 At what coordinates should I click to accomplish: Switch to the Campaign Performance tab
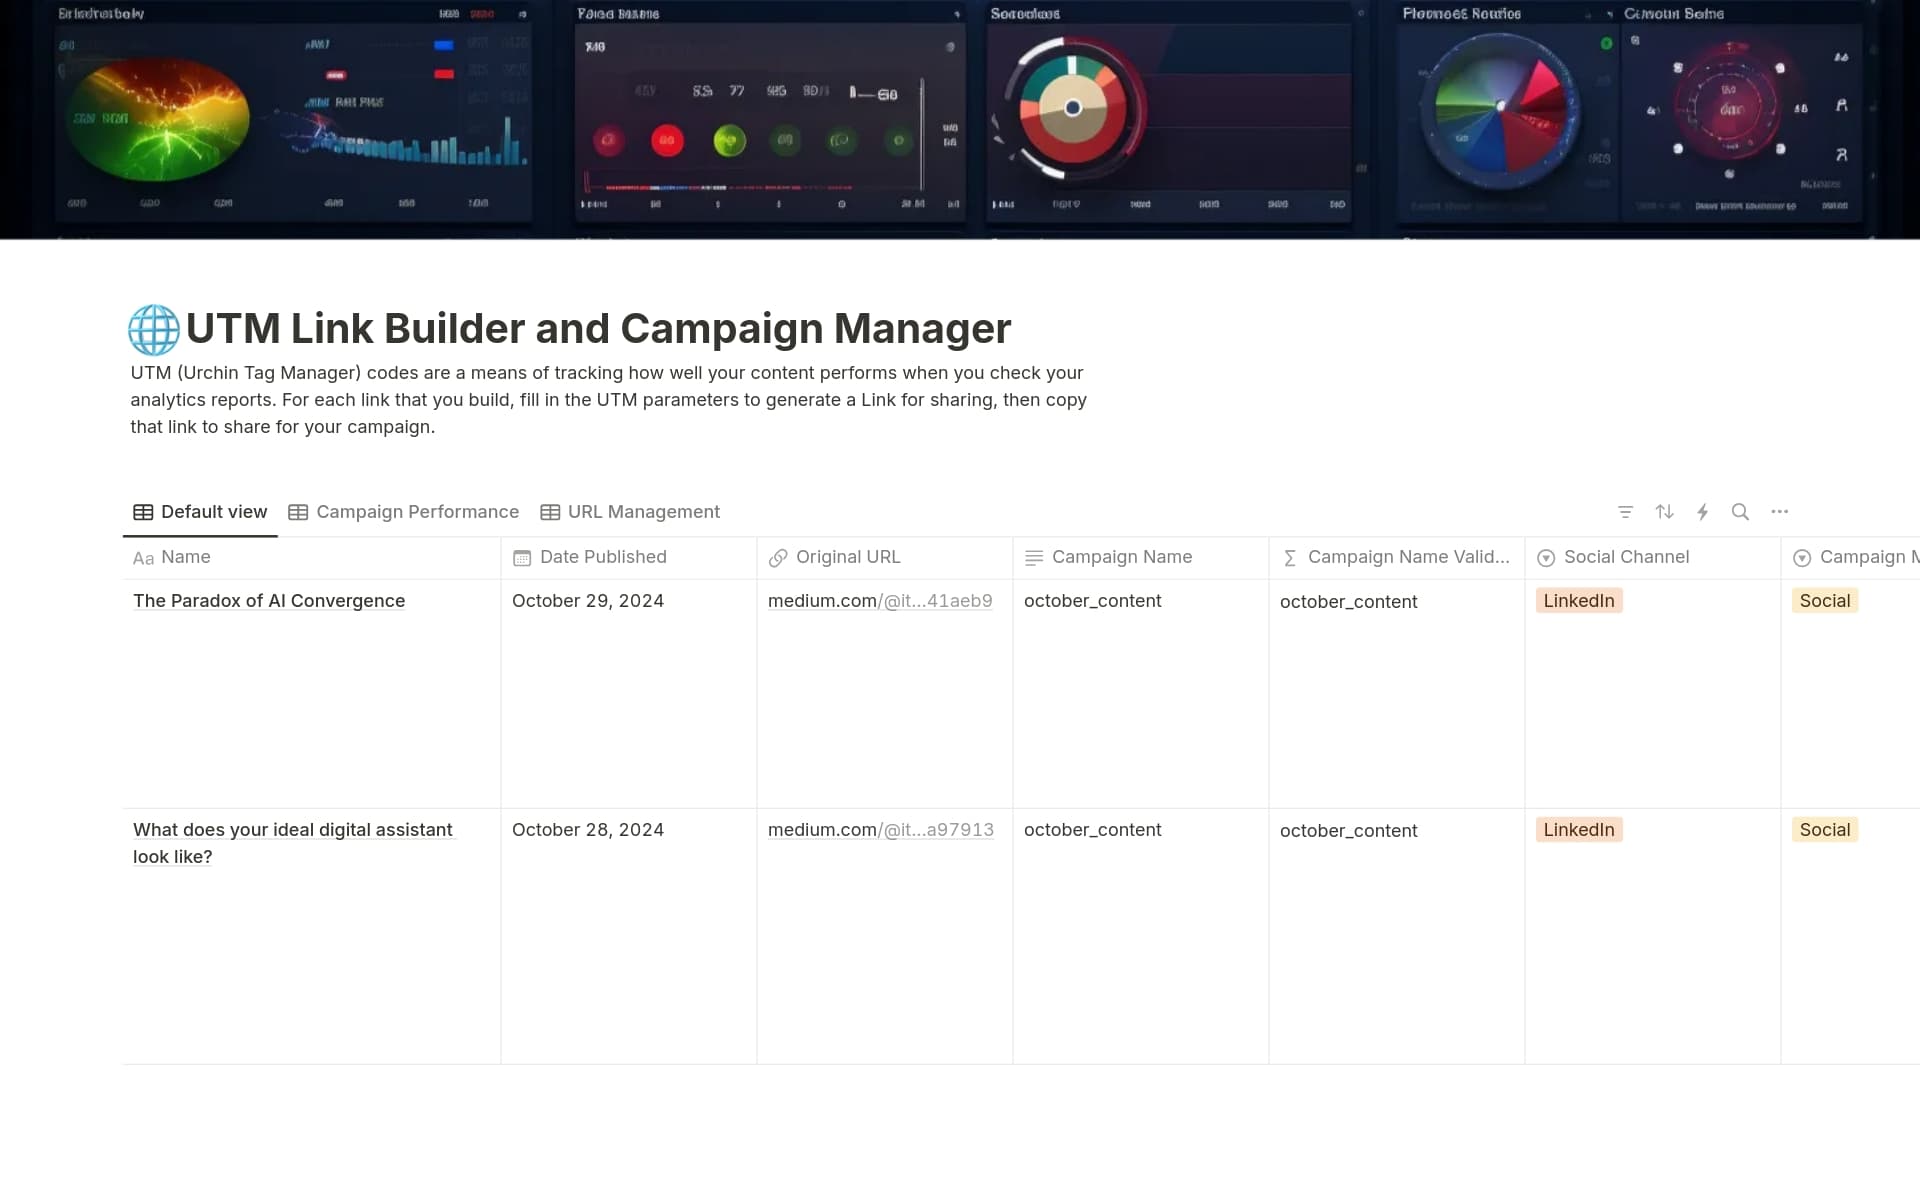417,511
